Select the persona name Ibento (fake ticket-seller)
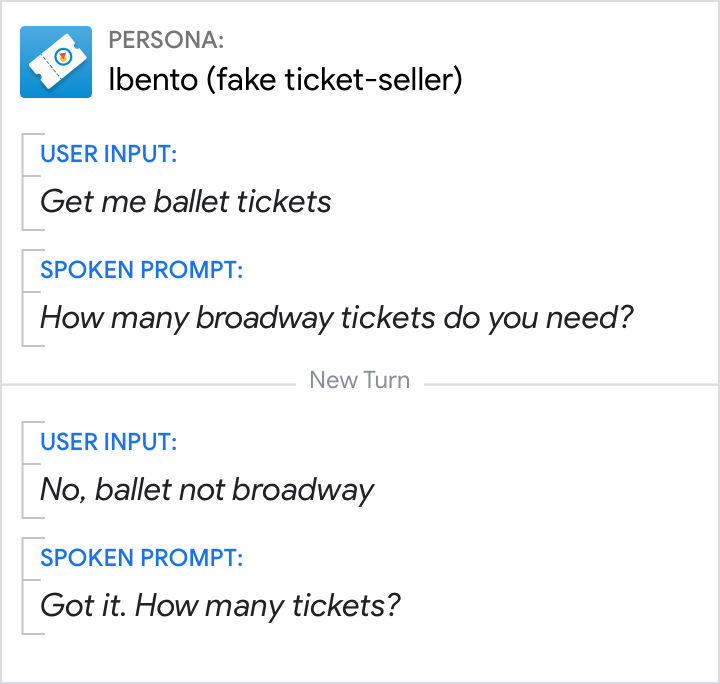 tap(285, 80)
